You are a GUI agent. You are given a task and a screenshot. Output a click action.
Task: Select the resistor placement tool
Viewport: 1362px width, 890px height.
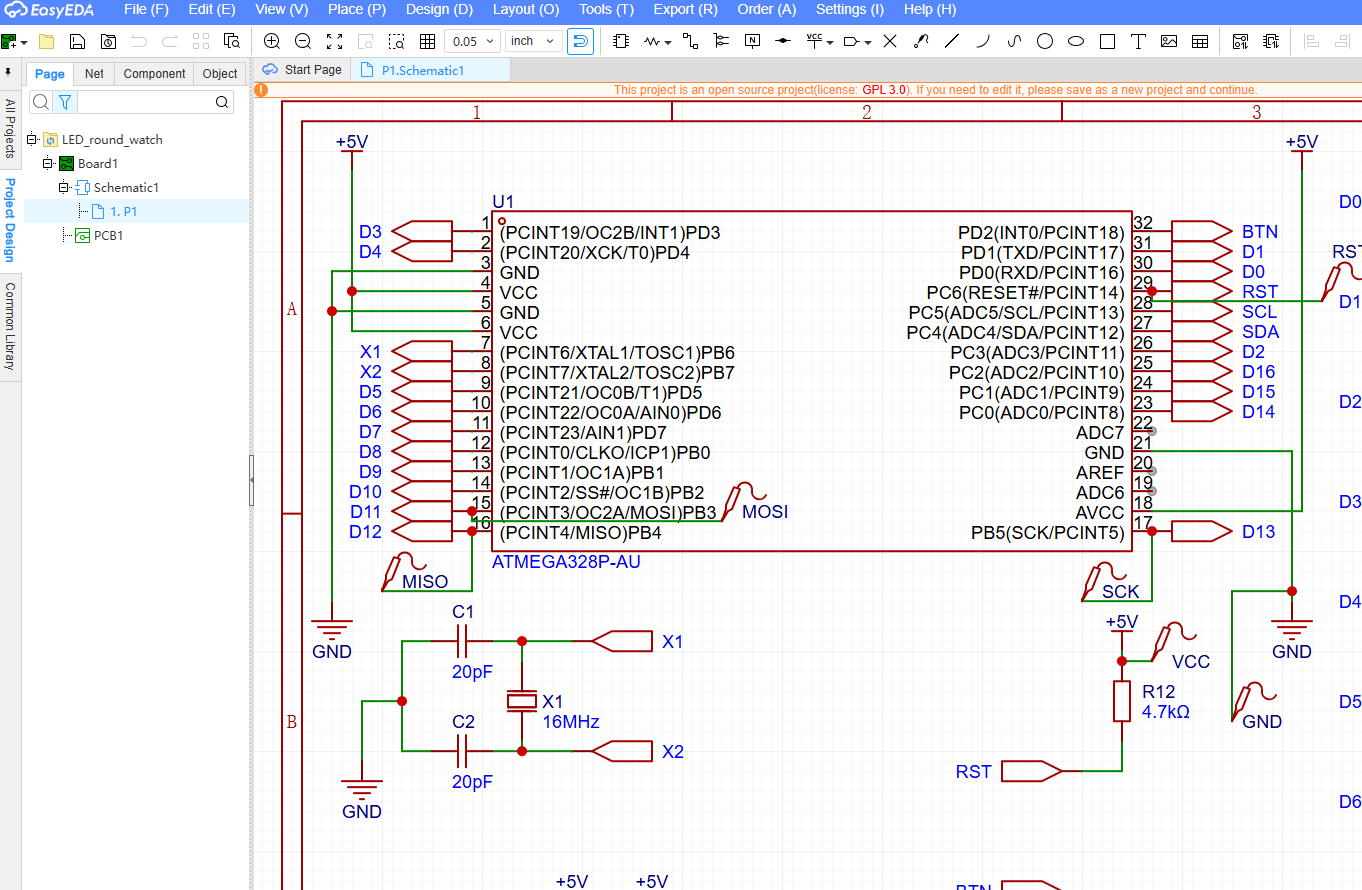click(x=652, y=41)
